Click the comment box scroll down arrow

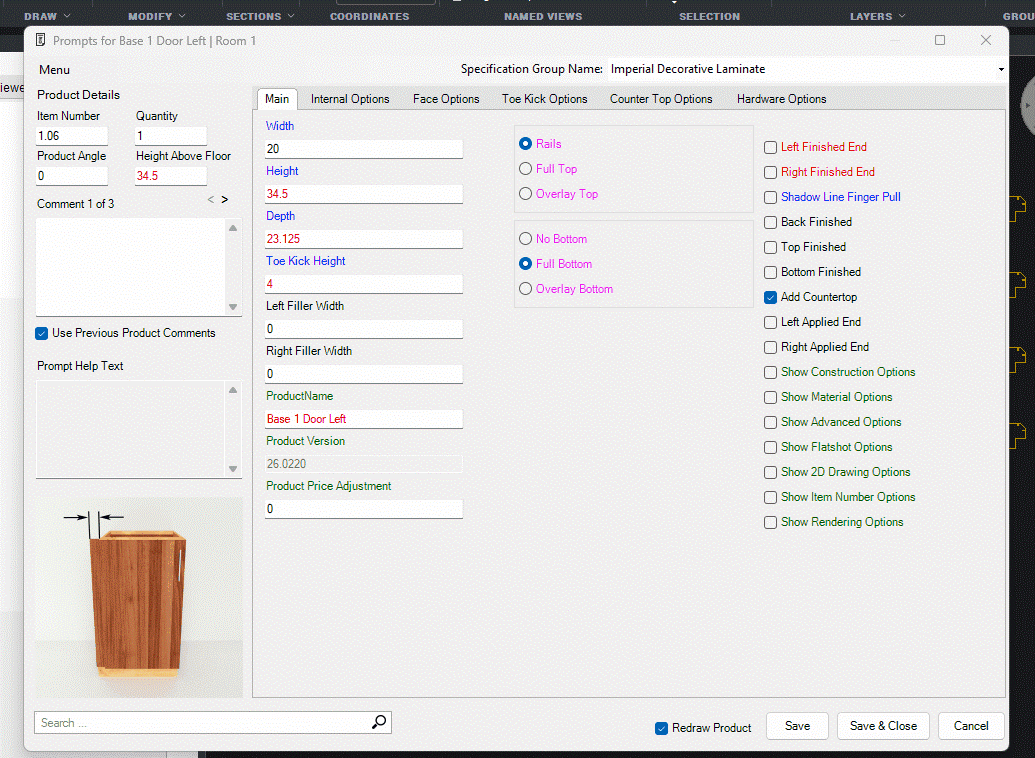(x=233, y=307)
